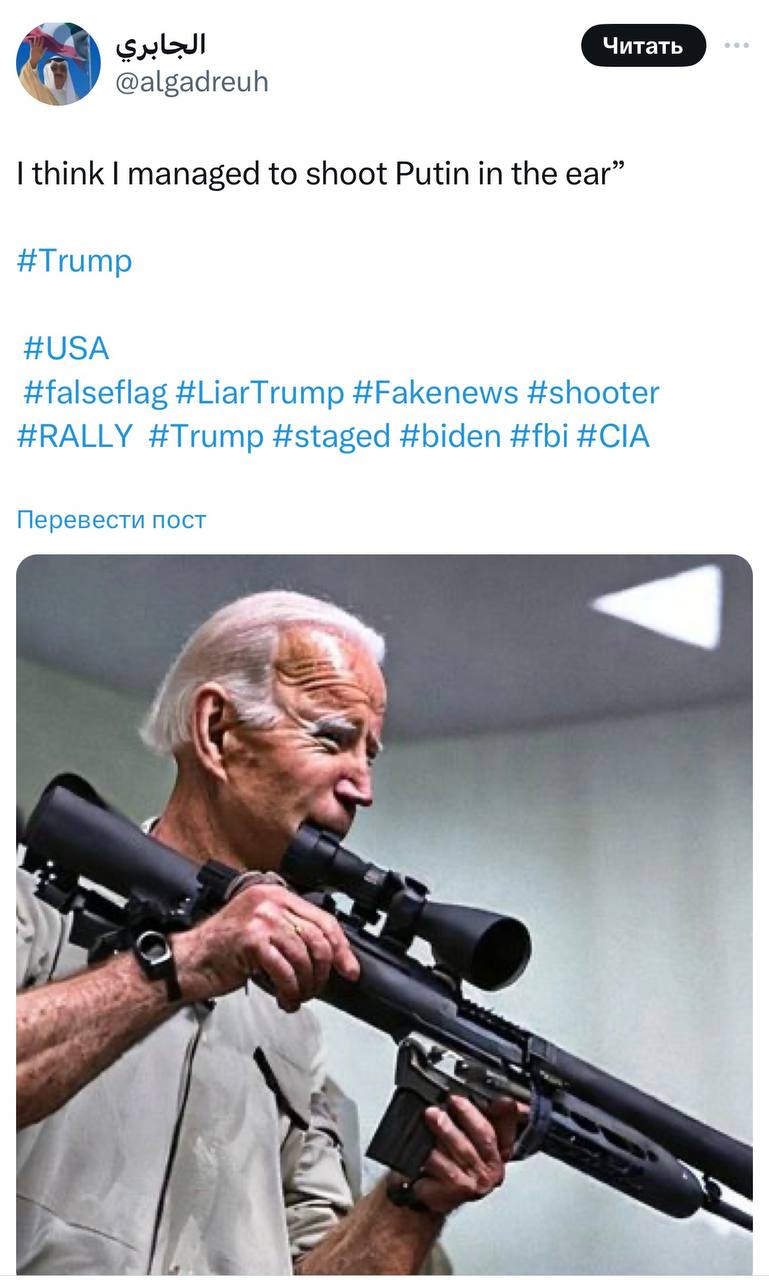Screen dimensions: 769x1280
Task: Select the #staged hashtag
Action: tap(331, 437)
